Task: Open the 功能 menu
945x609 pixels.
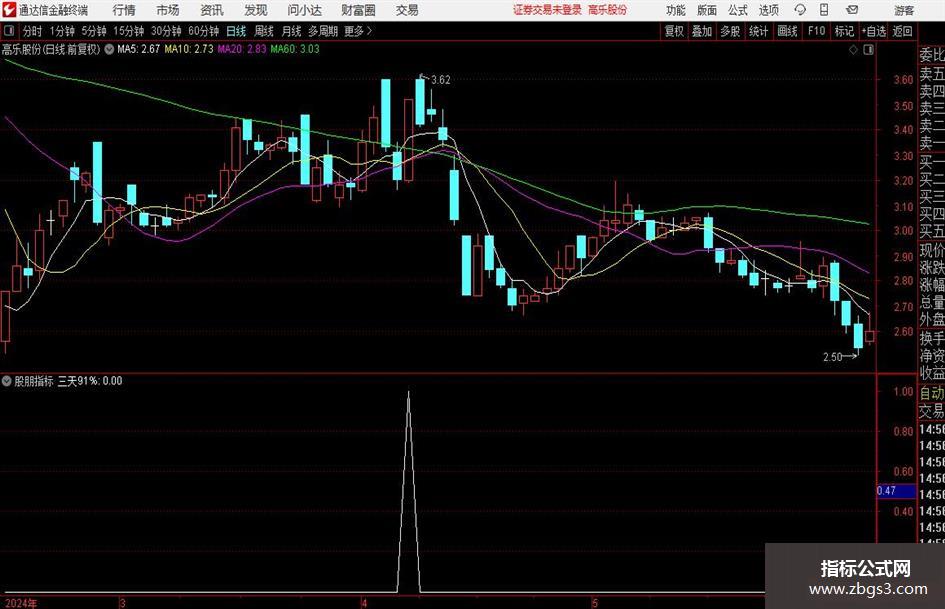Action: [x=676, y=10]
